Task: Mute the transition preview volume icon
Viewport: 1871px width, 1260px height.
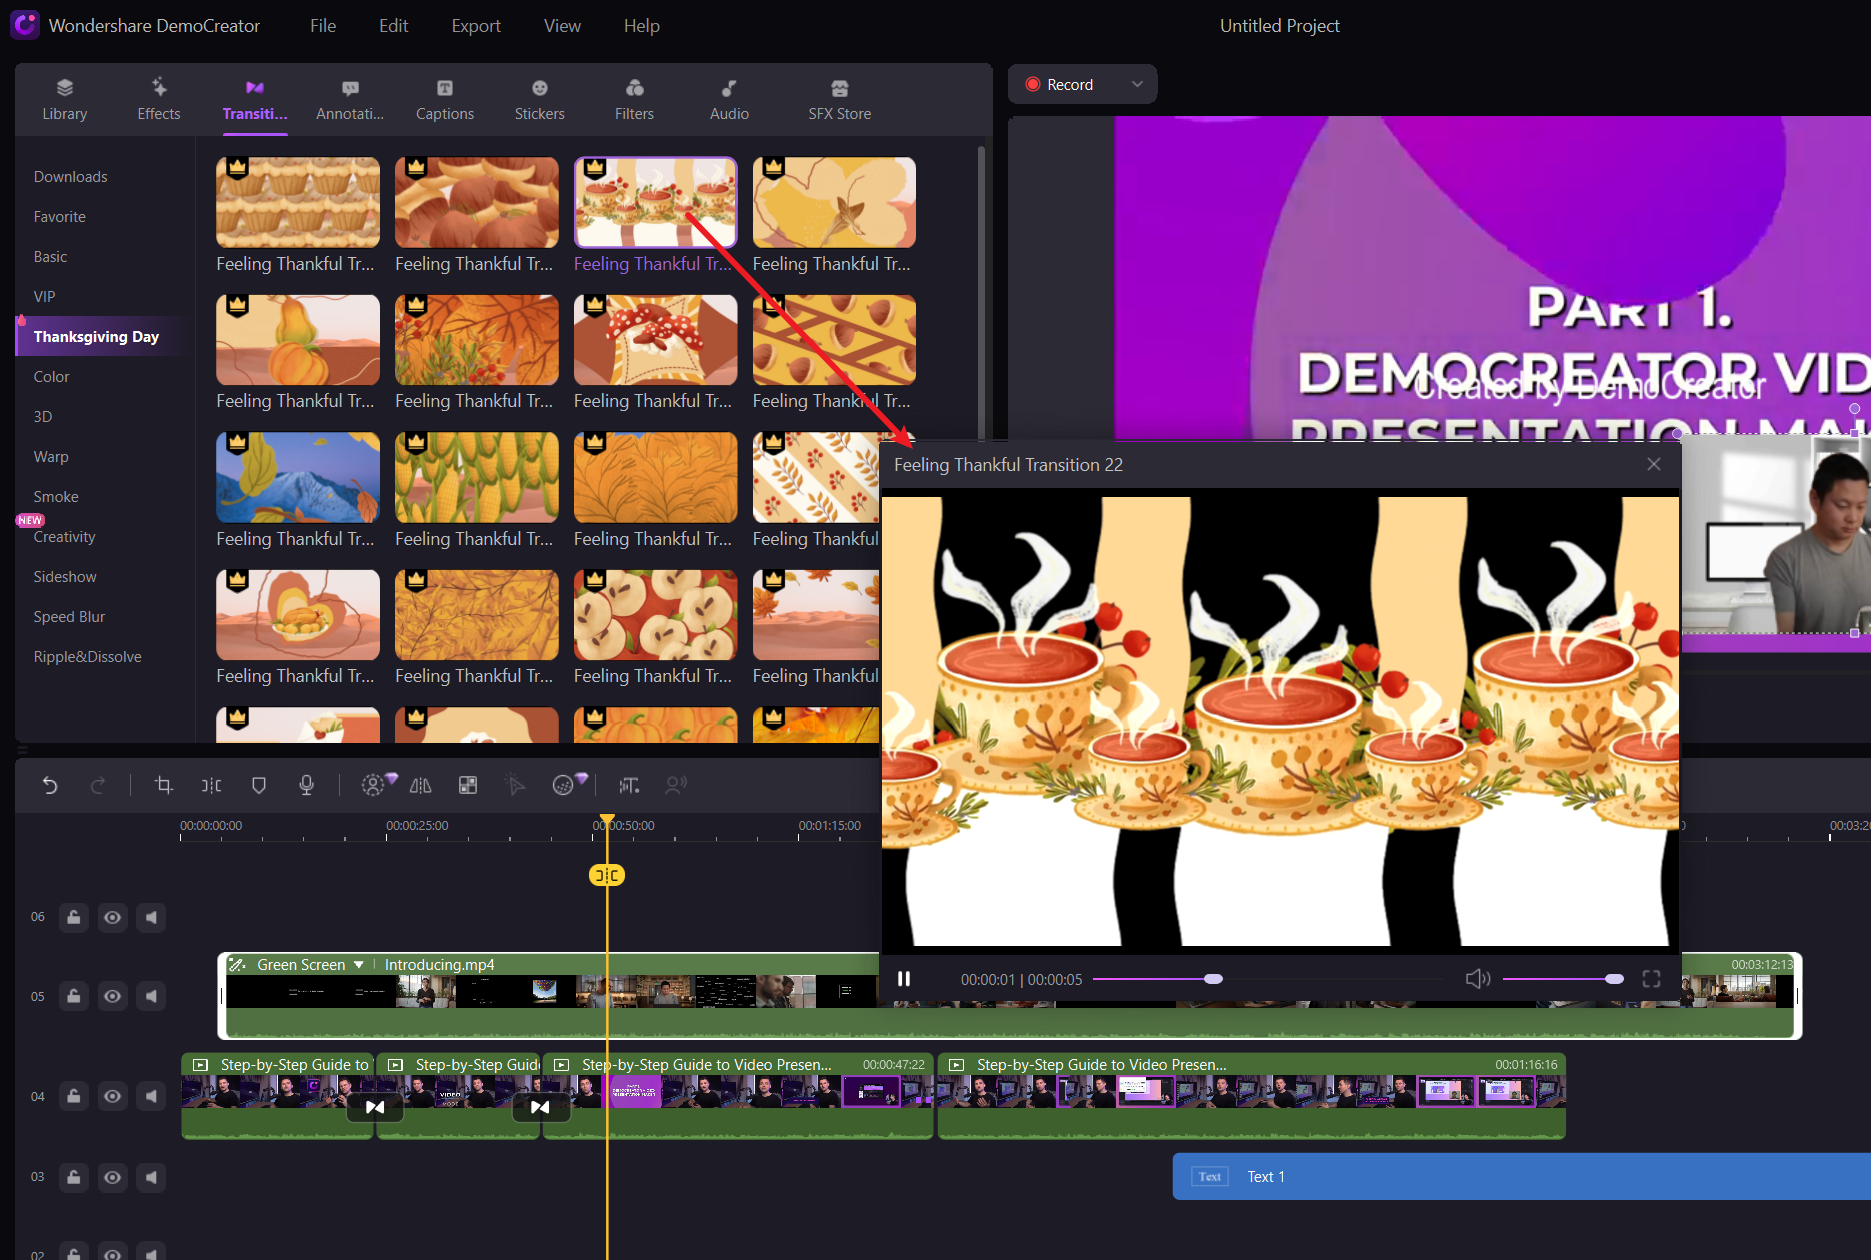Action: (x=1477, y=979)
